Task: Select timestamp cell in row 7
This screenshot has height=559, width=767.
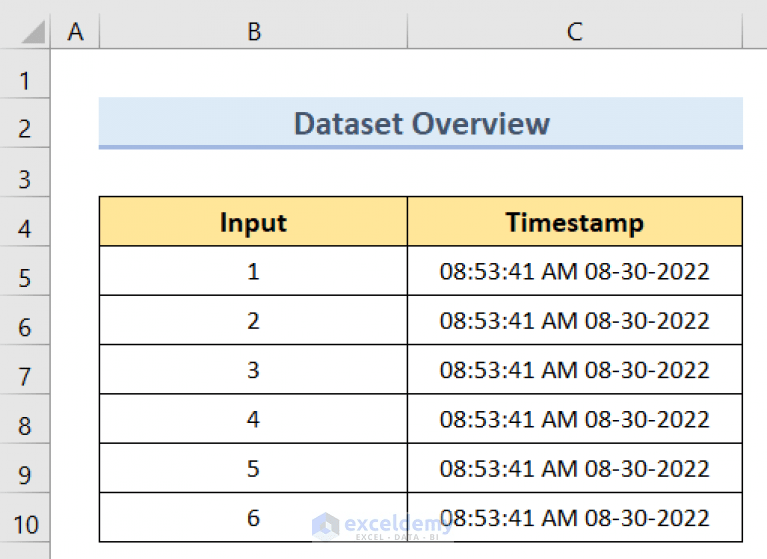Action: click(575, 370)
